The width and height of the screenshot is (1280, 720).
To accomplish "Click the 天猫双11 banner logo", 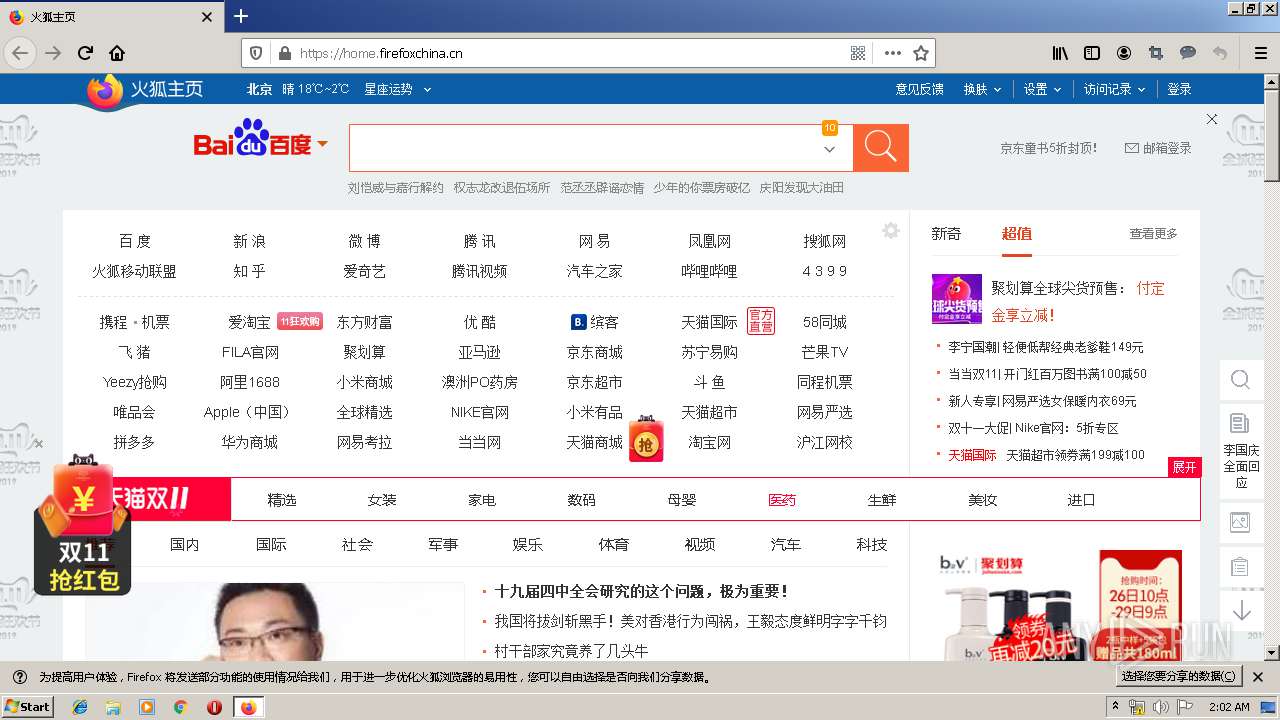I will 147,499.
